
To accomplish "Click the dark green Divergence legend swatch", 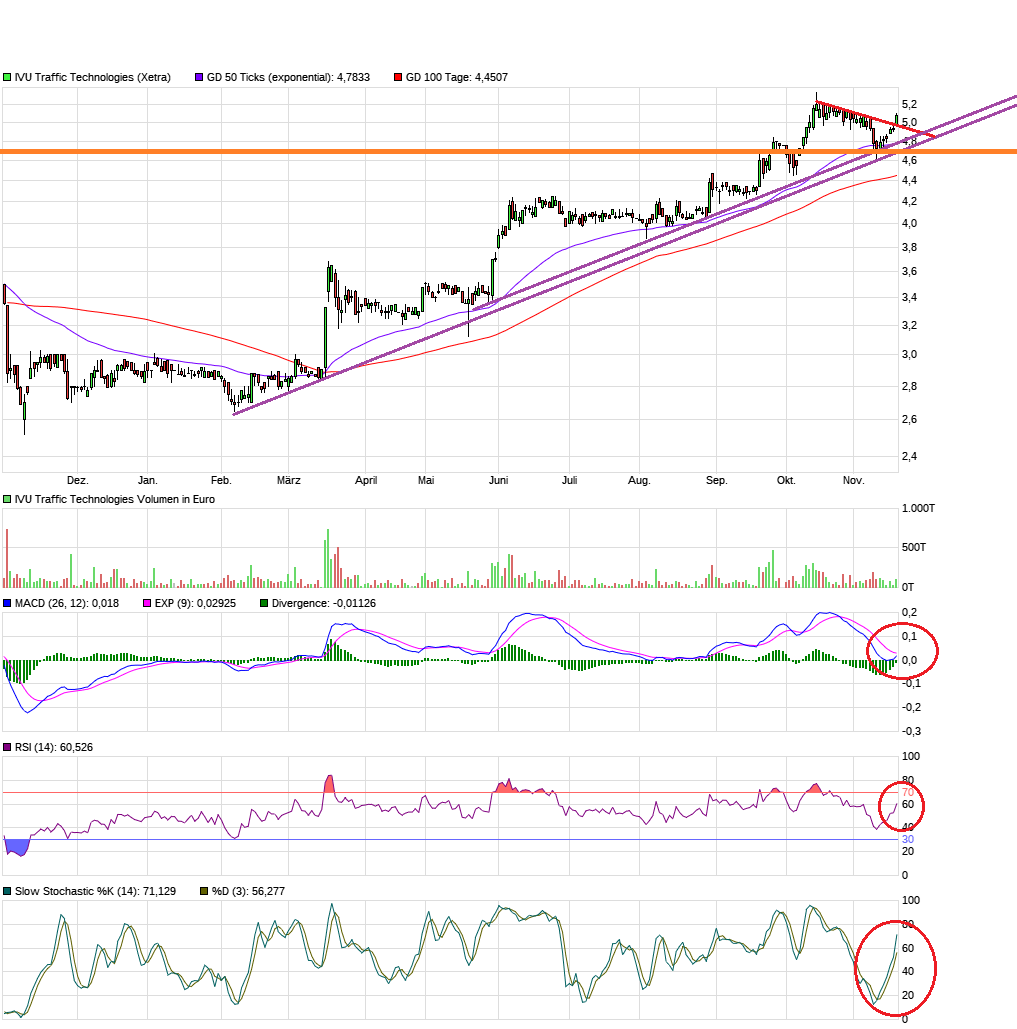I will (264, 603).
